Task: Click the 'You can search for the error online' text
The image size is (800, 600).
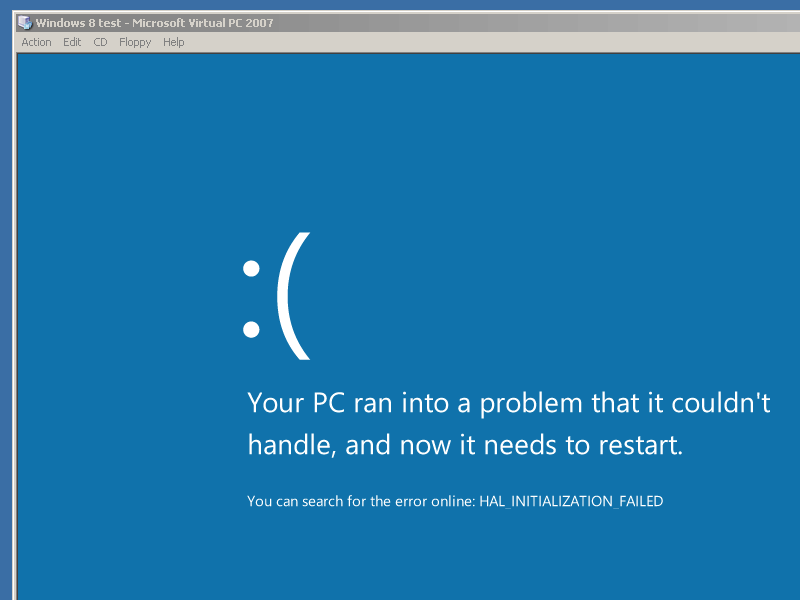Action: click(x=361, y=502)
